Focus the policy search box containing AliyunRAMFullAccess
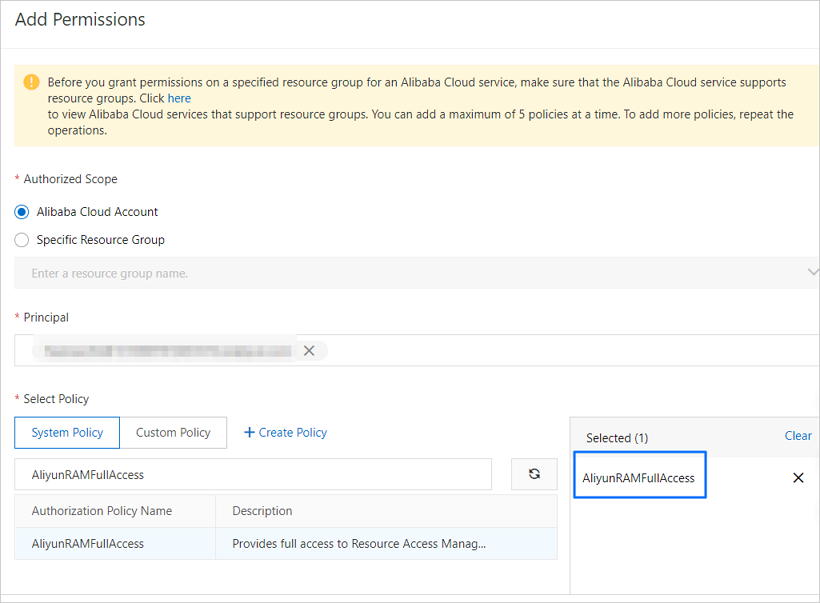820x603 pixels. coord(253,474)
